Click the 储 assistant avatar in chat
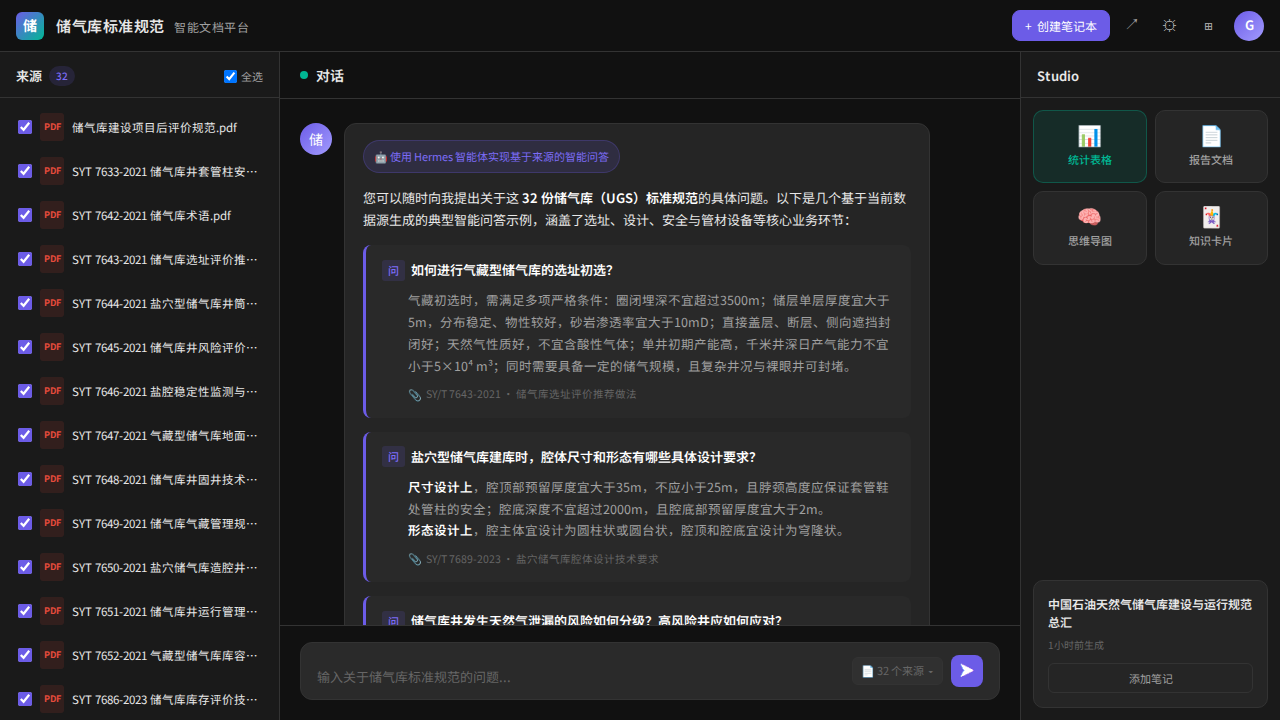The image size is (1280, 720). click(316, 139)
